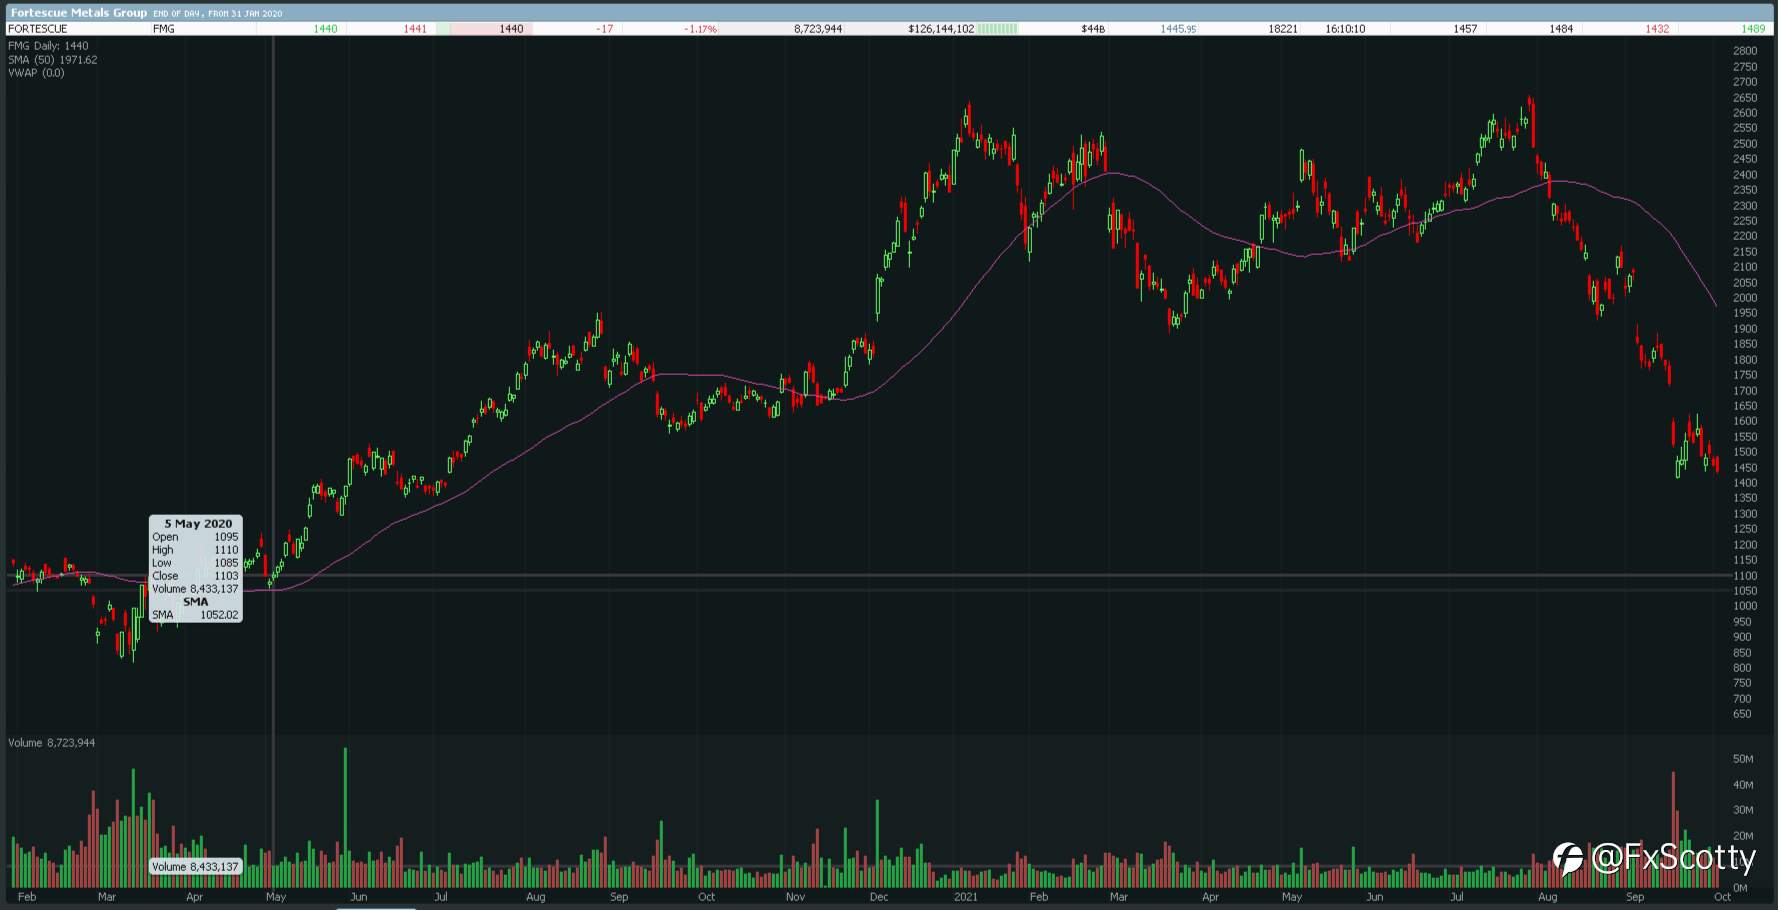Click the 1441 ask price cell
The width and height of the screenshot is (1778, 910).
tap(415, 29)
